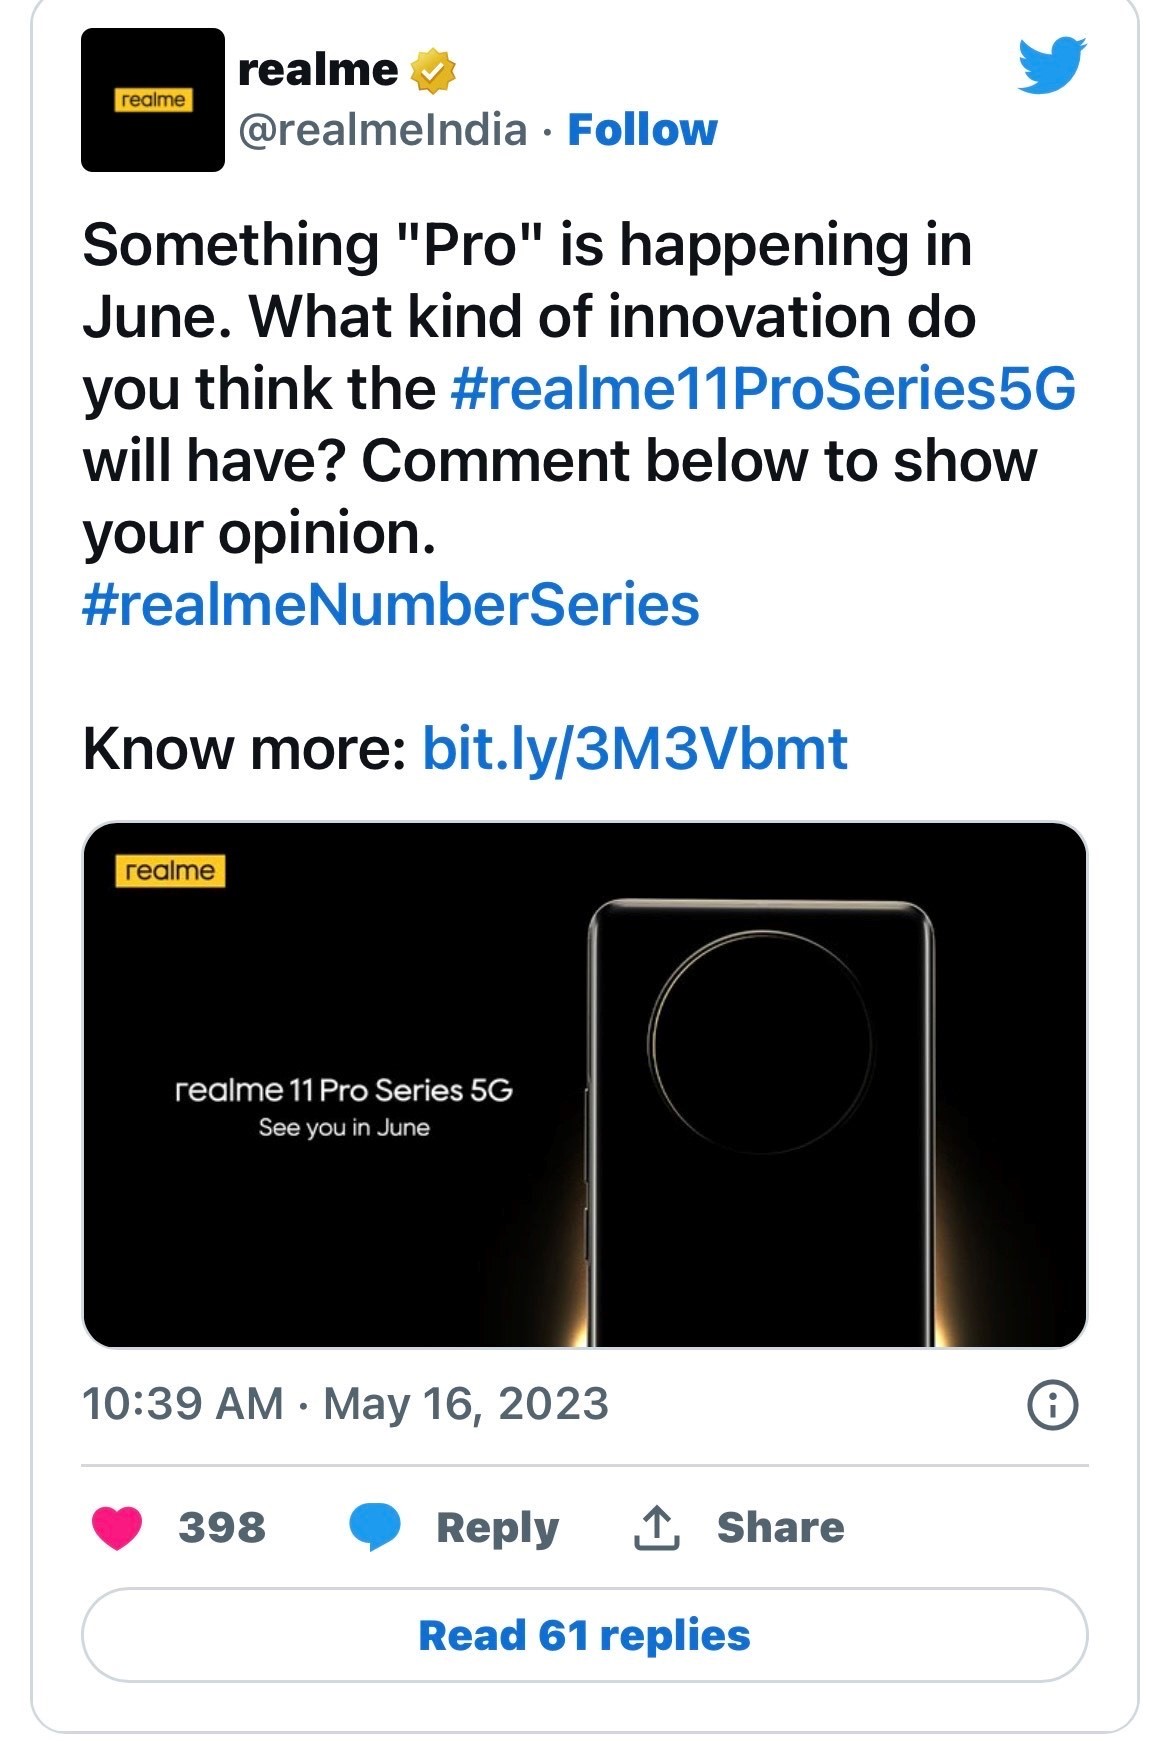The height and width of the screenshot is (1741, 1170).
Task: Click the 398 likes count
Action: tap(222, 1527)
